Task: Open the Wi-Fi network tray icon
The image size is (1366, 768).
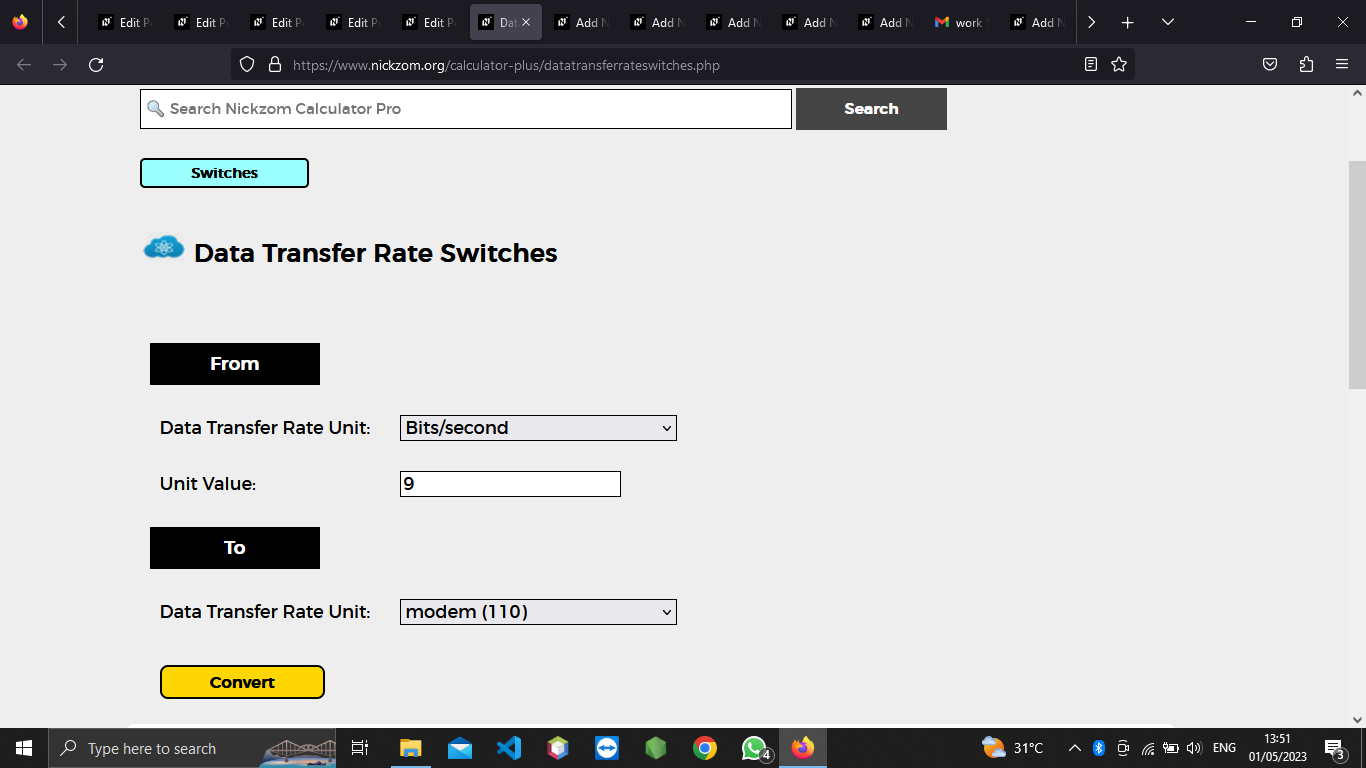Action: [x=1148, y=748]
